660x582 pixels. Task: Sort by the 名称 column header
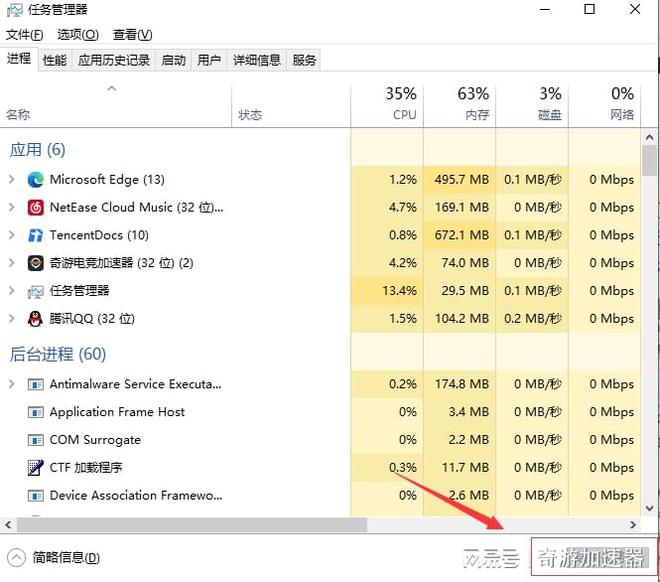(116, 105)
